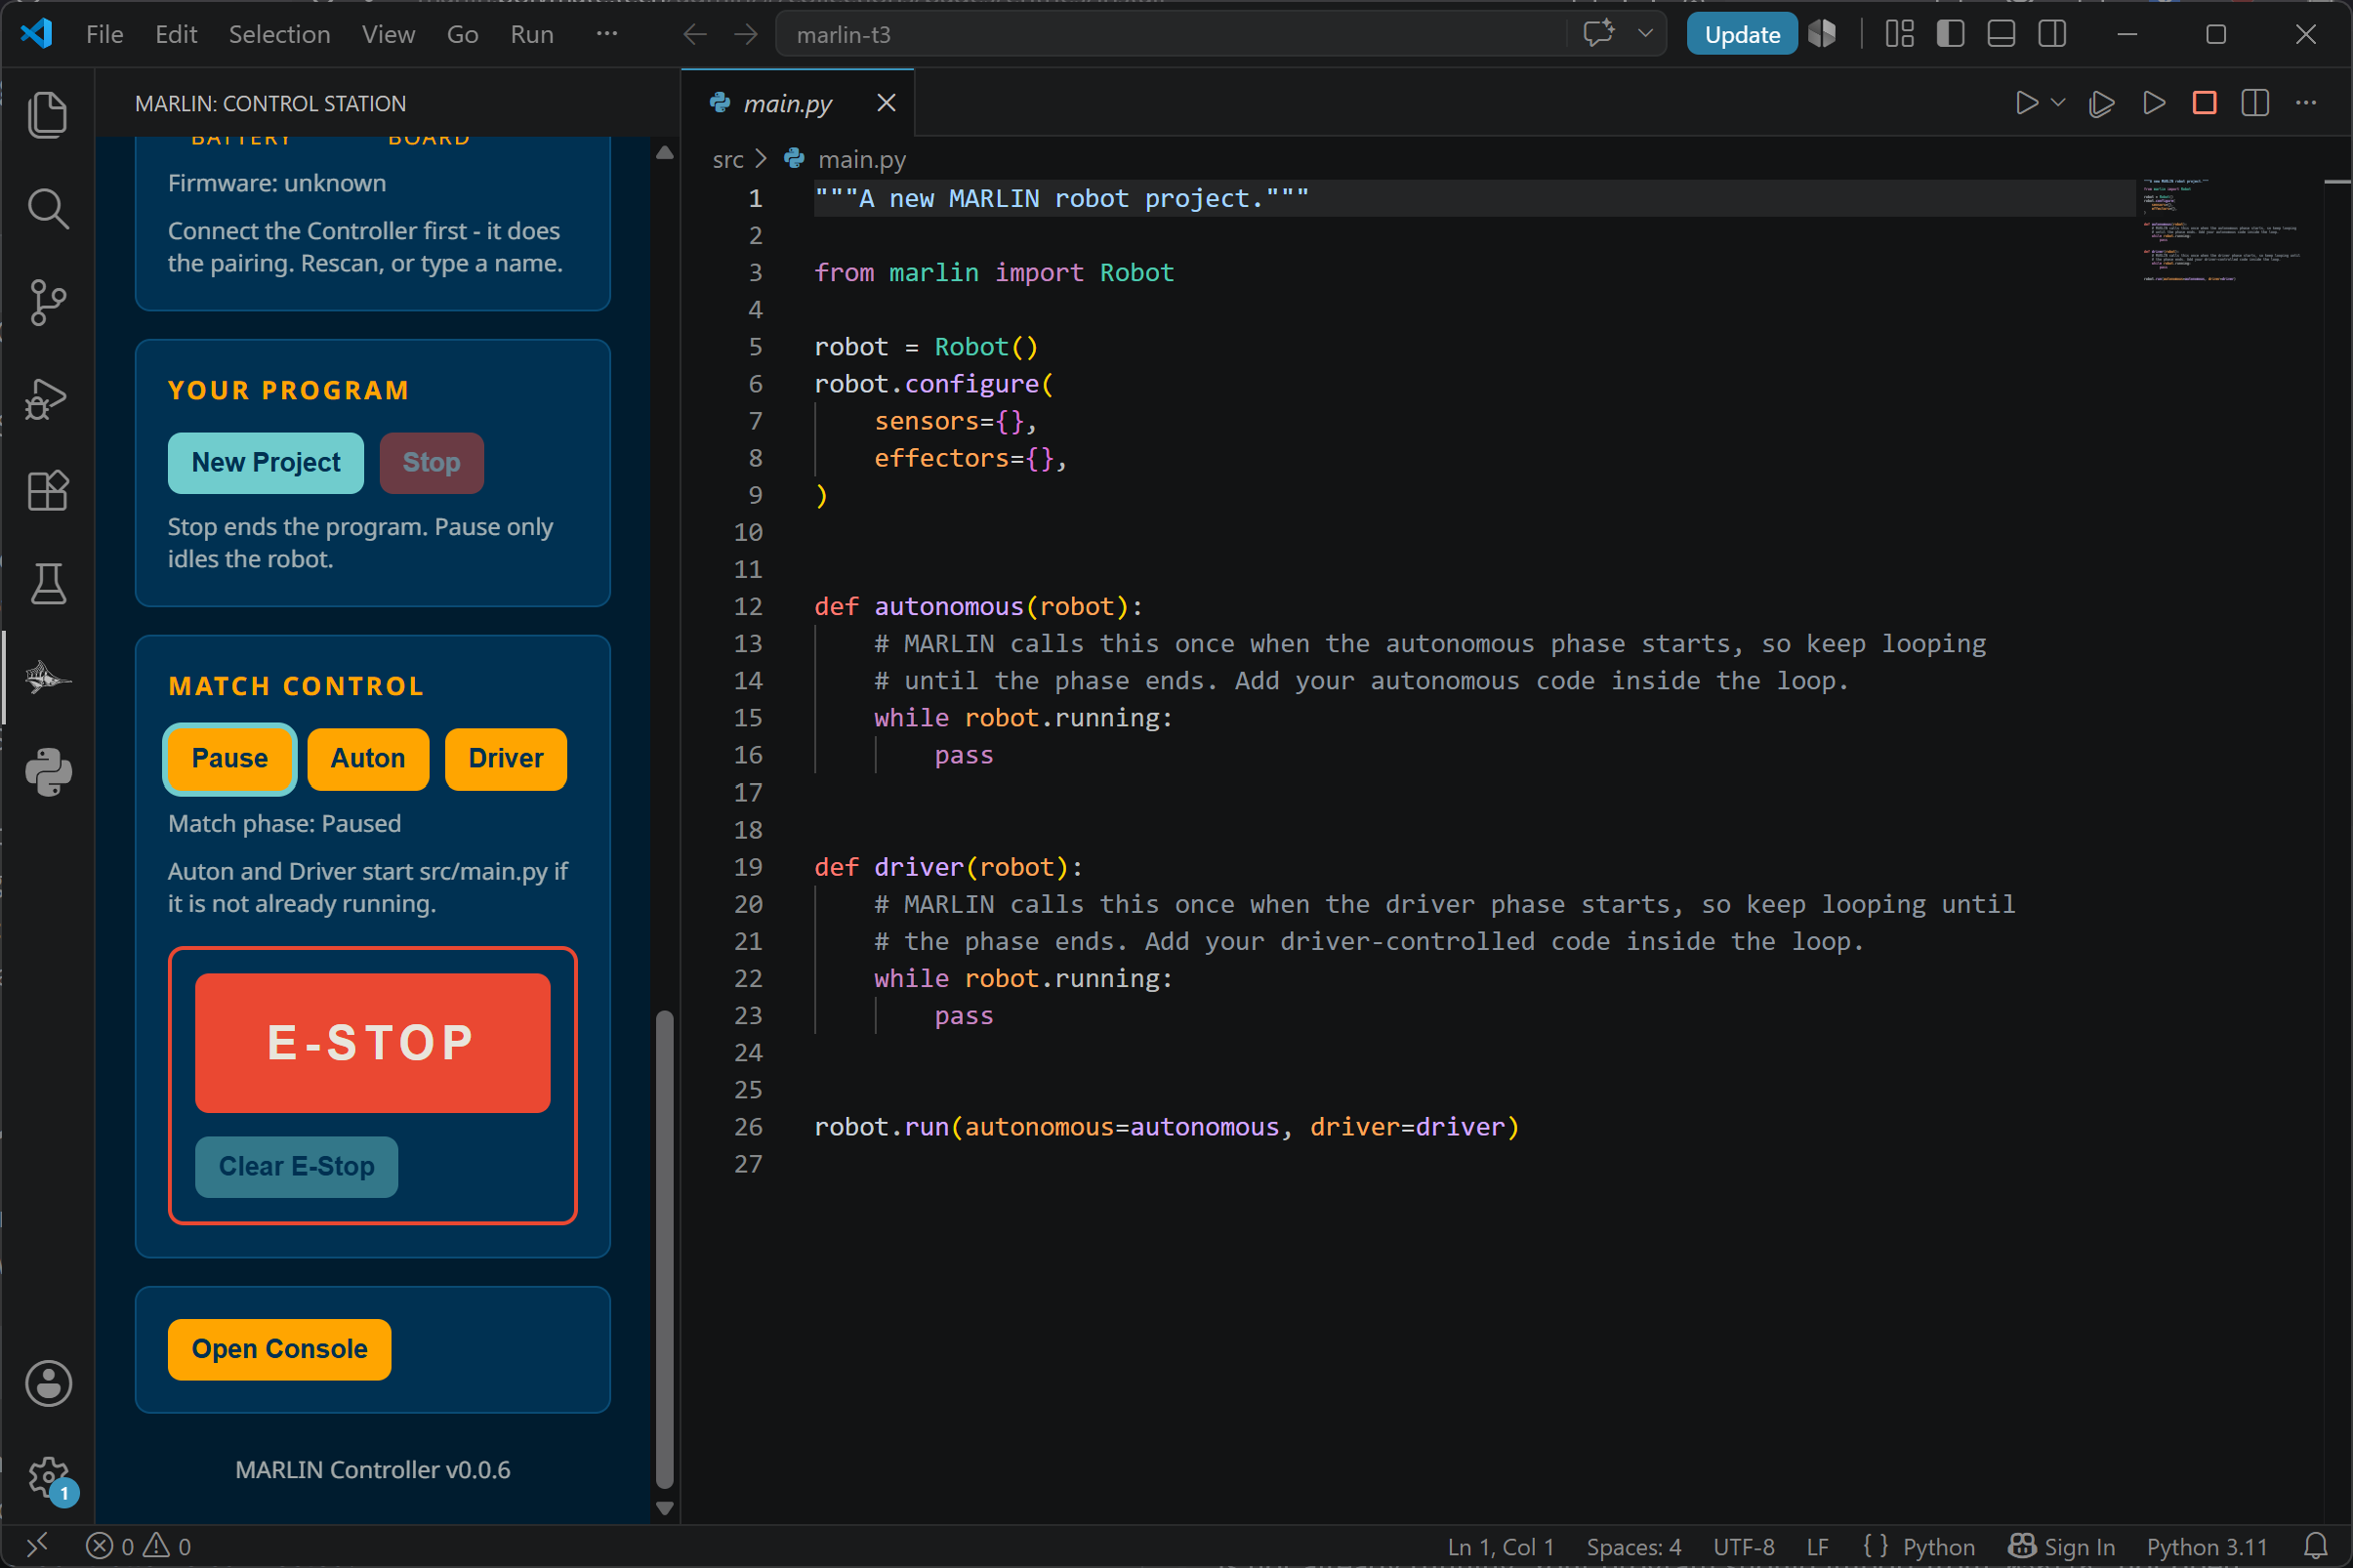
Task: Toggle the bottom panel visibility
Action: [2001, 34]
